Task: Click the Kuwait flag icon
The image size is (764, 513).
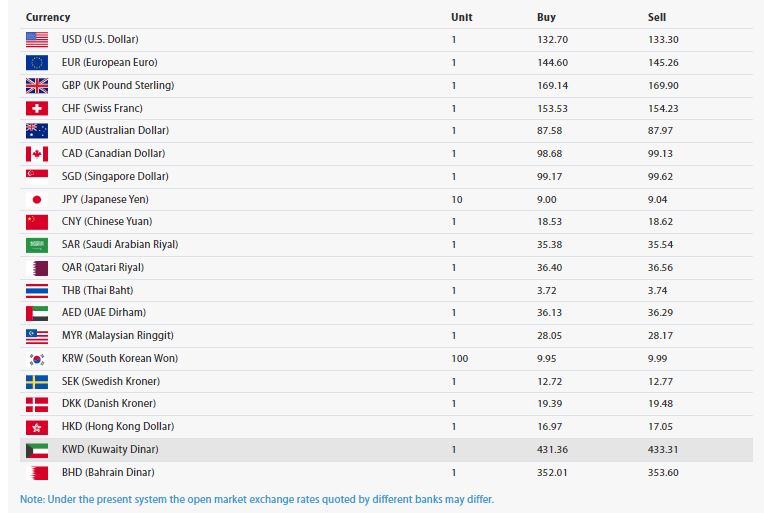Action: [37, 450]
